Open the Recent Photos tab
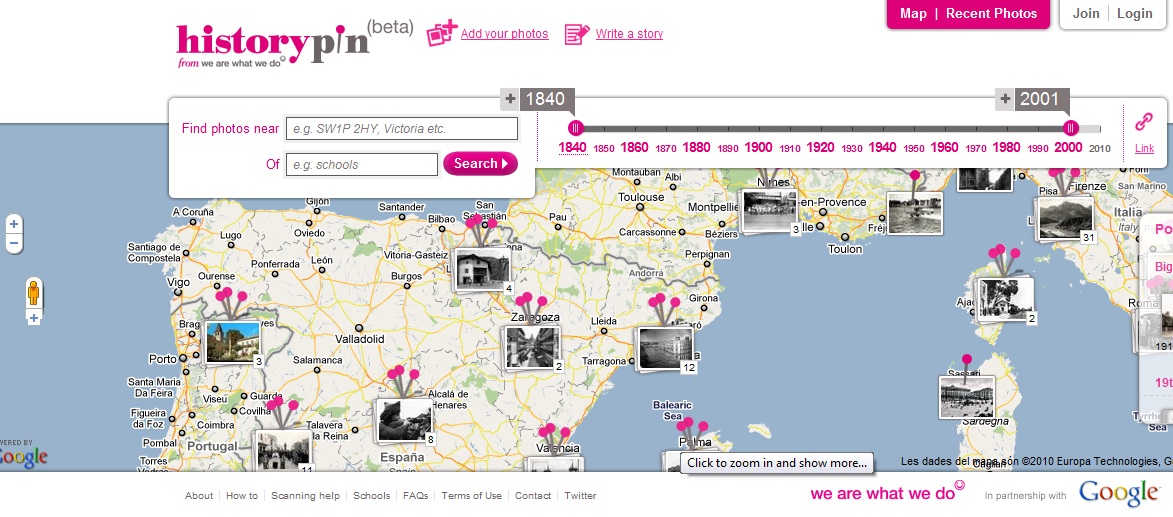 pyautogui.click(x=991, y=13)
